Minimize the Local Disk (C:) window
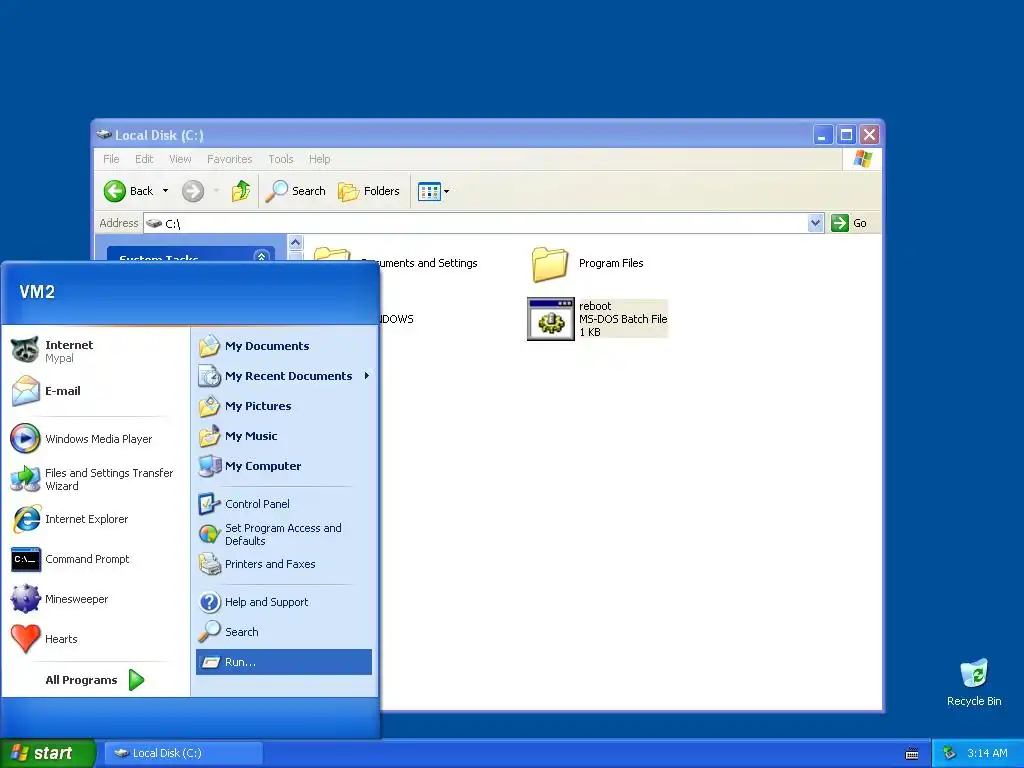Screen dimensions: 1024x768 [823, 135]
